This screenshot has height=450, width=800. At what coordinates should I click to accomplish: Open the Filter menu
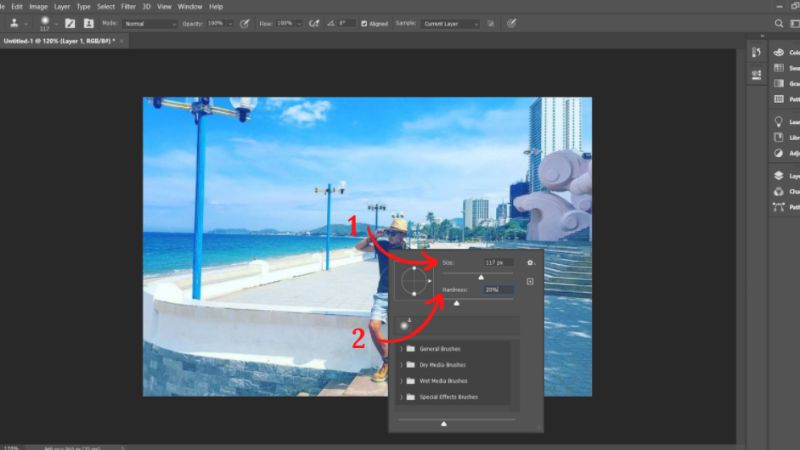click(129, 6)
